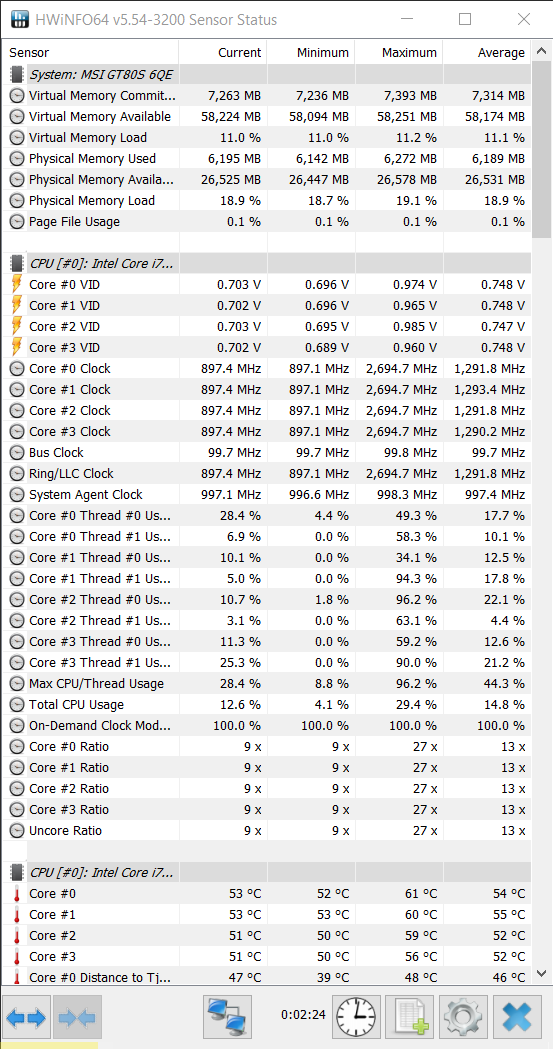This screenshot has width=553, height=1049.
Task: Click the Core #0 VID lightning icon
Action: coord(17,285)
